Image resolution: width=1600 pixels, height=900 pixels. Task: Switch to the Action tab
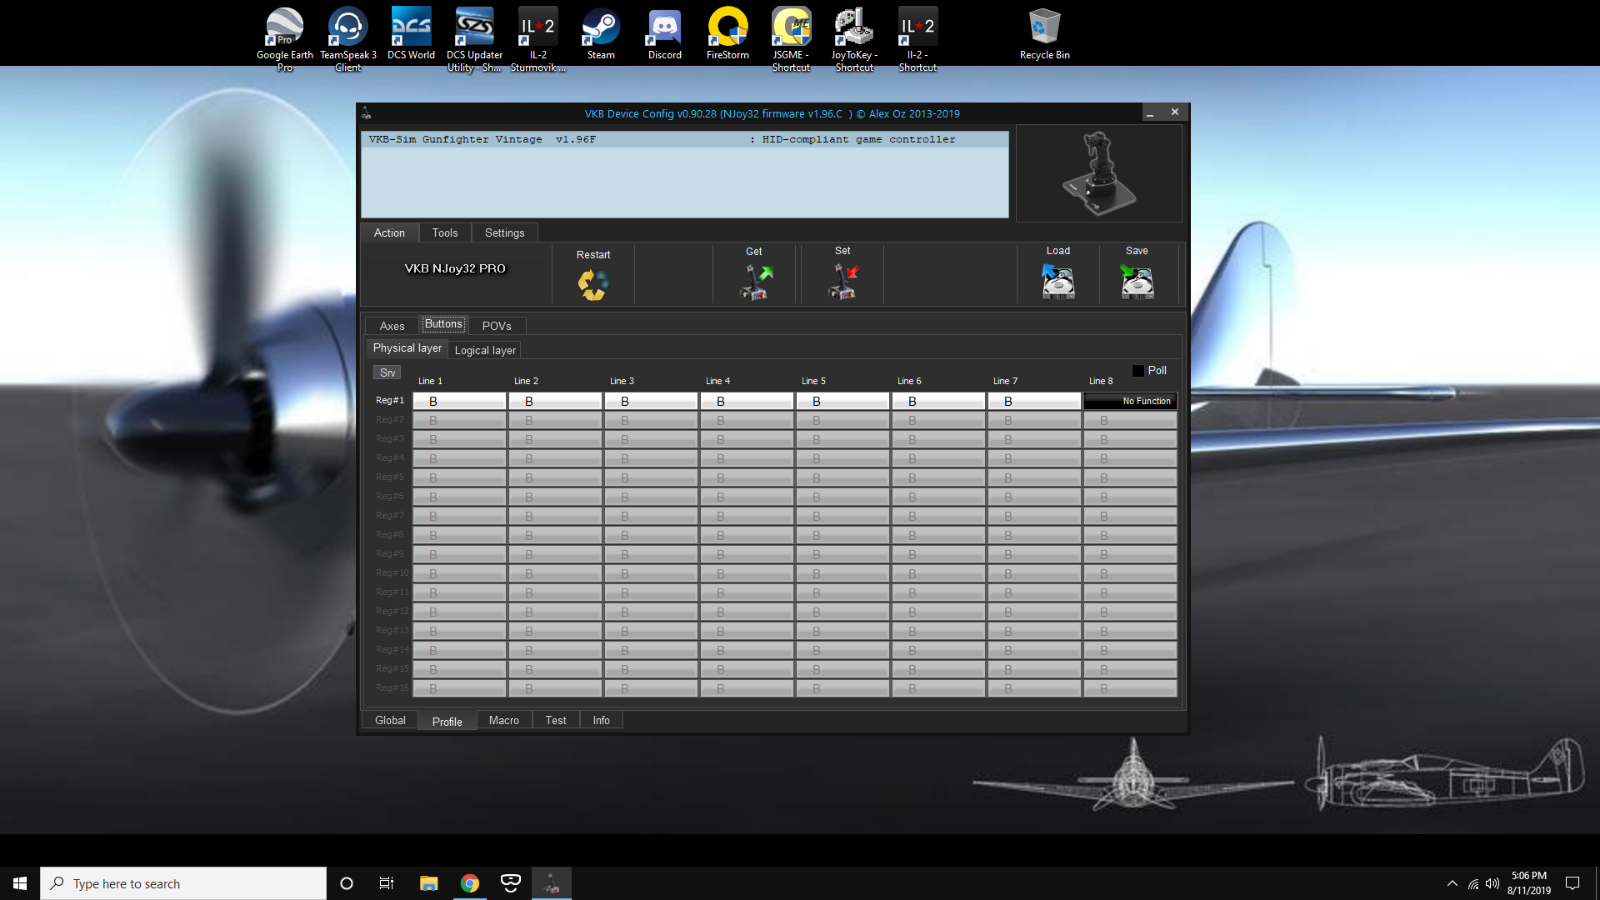click(x=389, y=233)
